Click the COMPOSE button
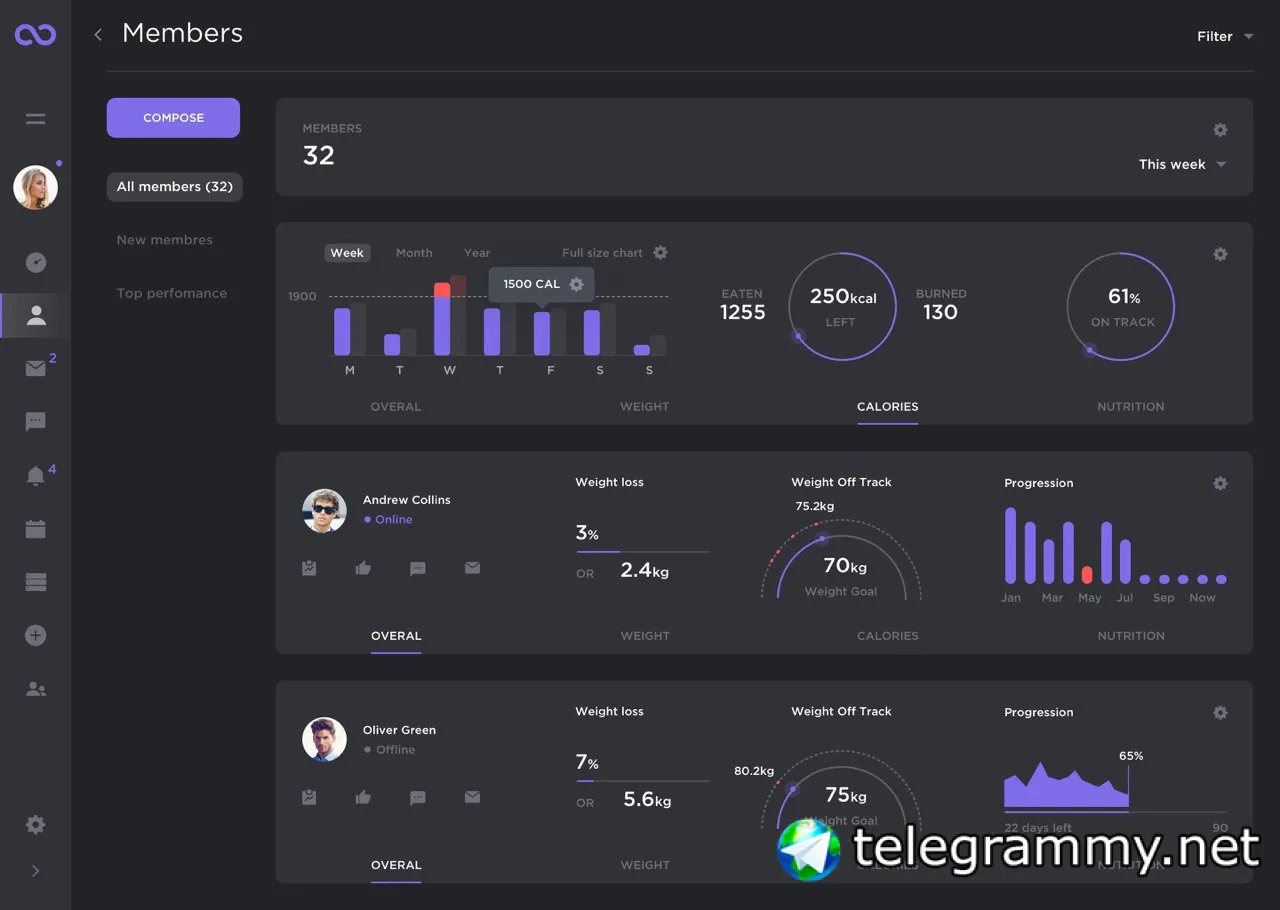The image size is (1280, 910). coord(173,118)
